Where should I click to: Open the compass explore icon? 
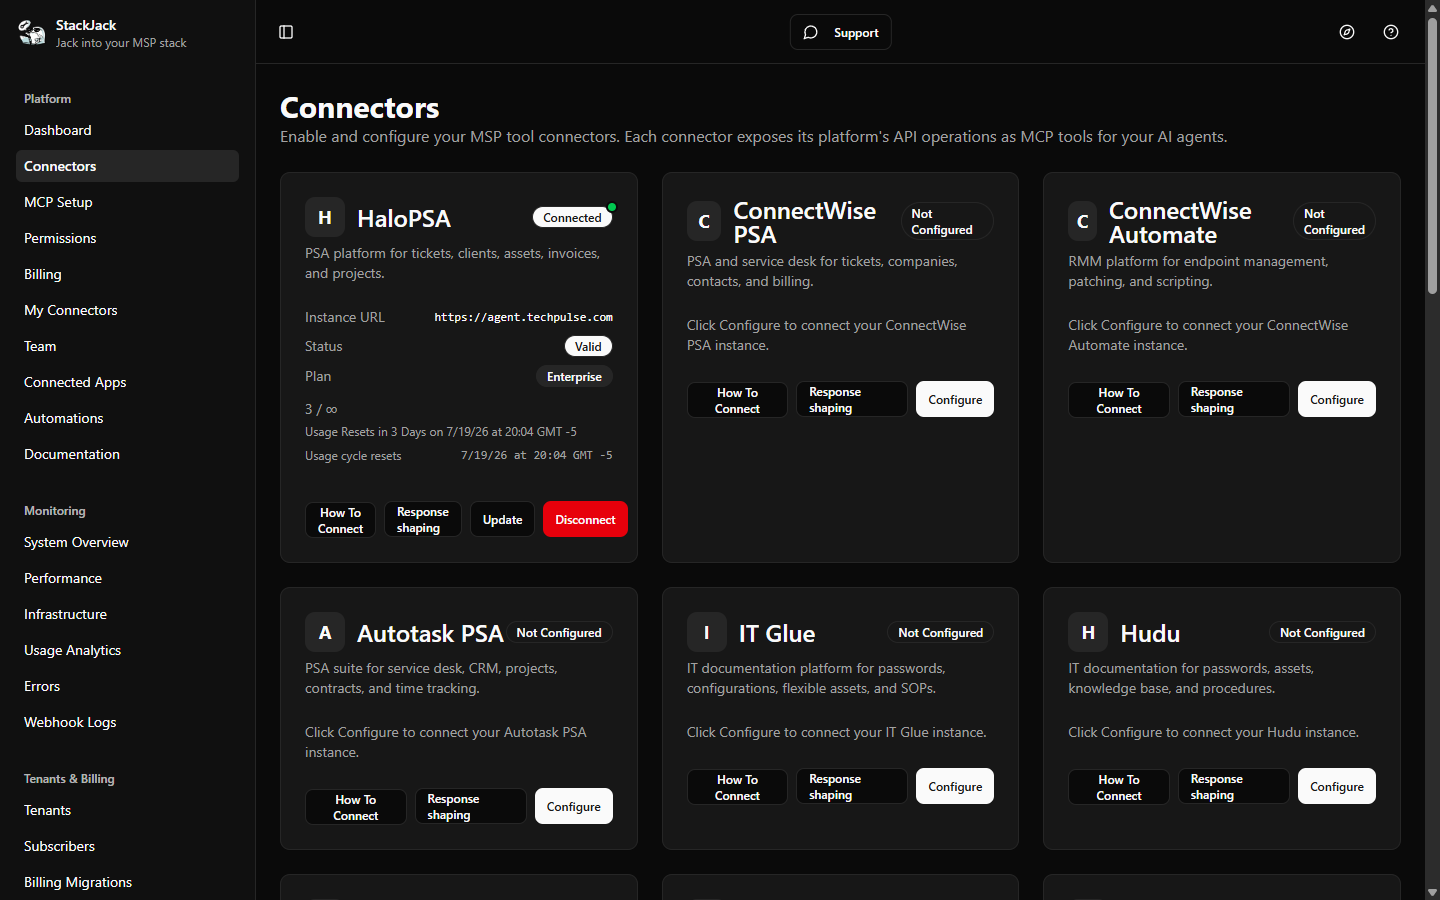[x=1347, y=32]
